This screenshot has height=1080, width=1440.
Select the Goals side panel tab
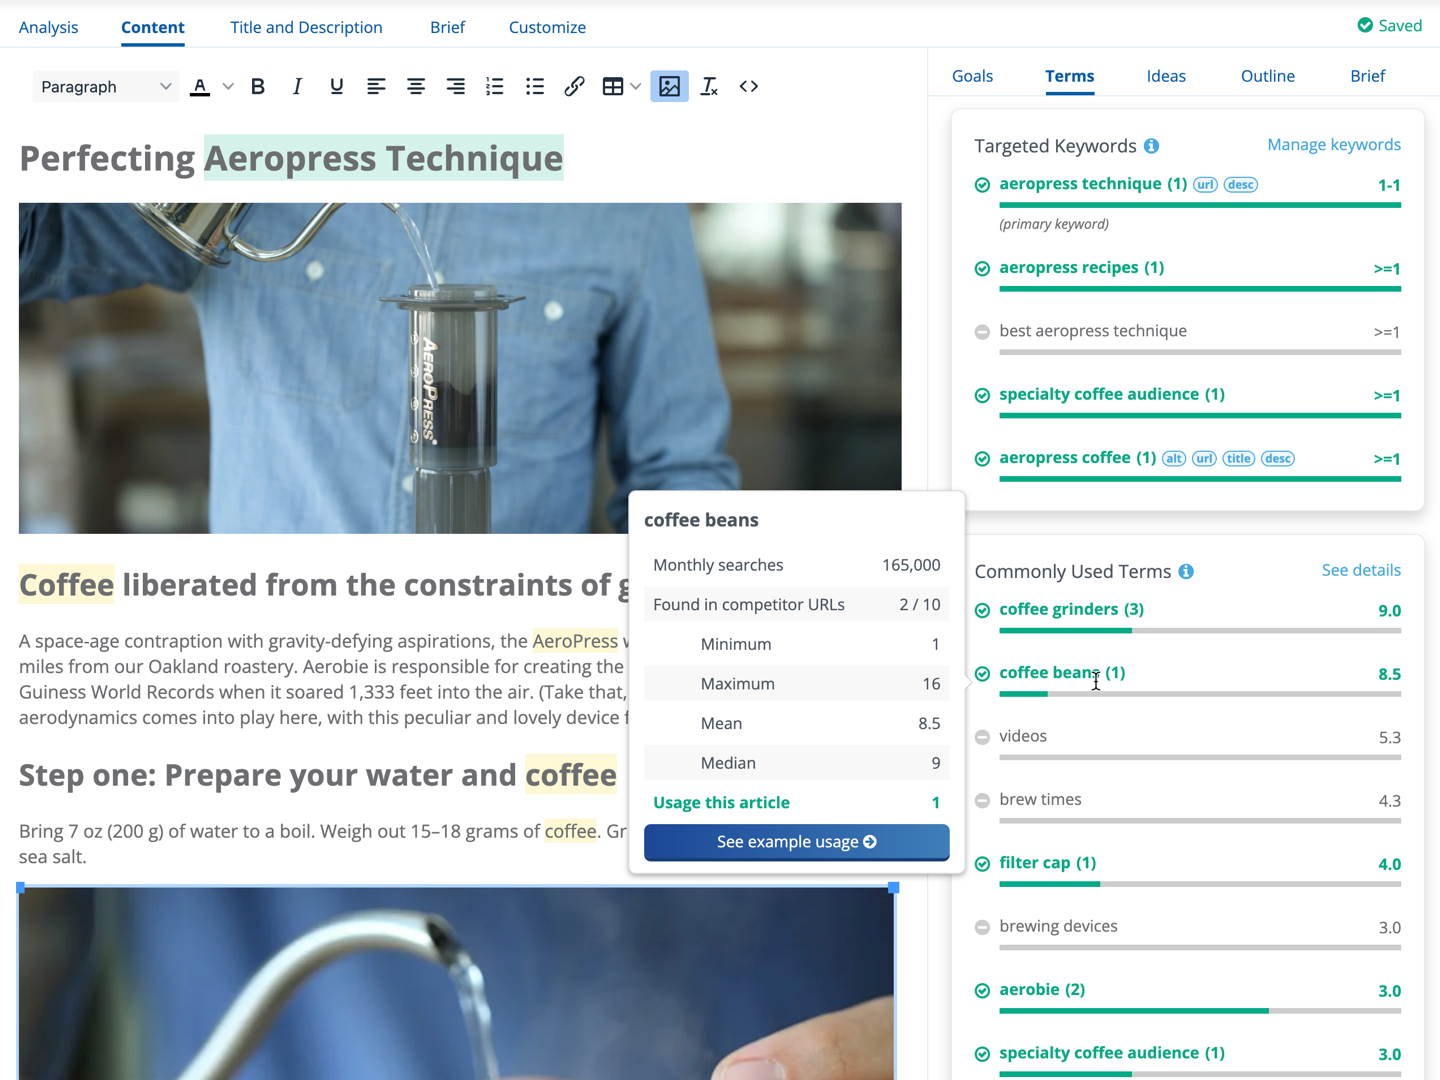[972, 76]
